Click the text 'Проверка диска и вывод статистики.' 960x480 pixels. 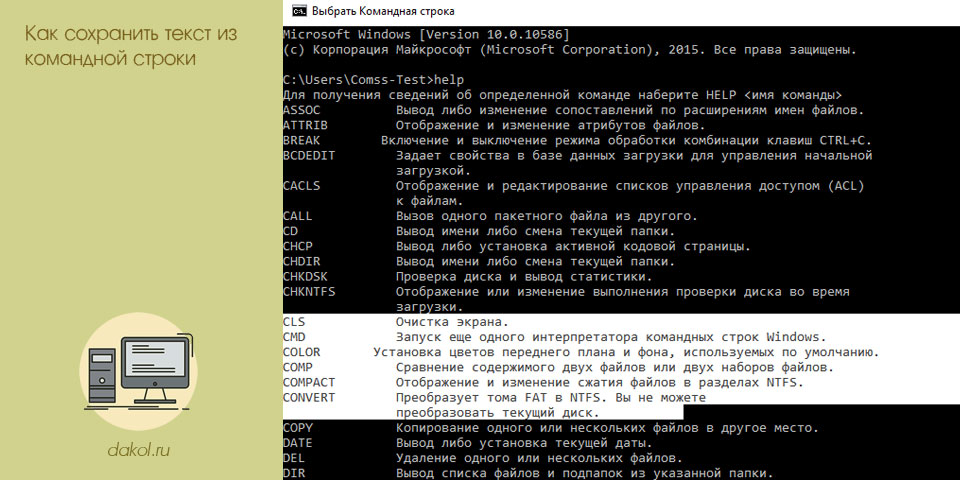tap(524, 277)
